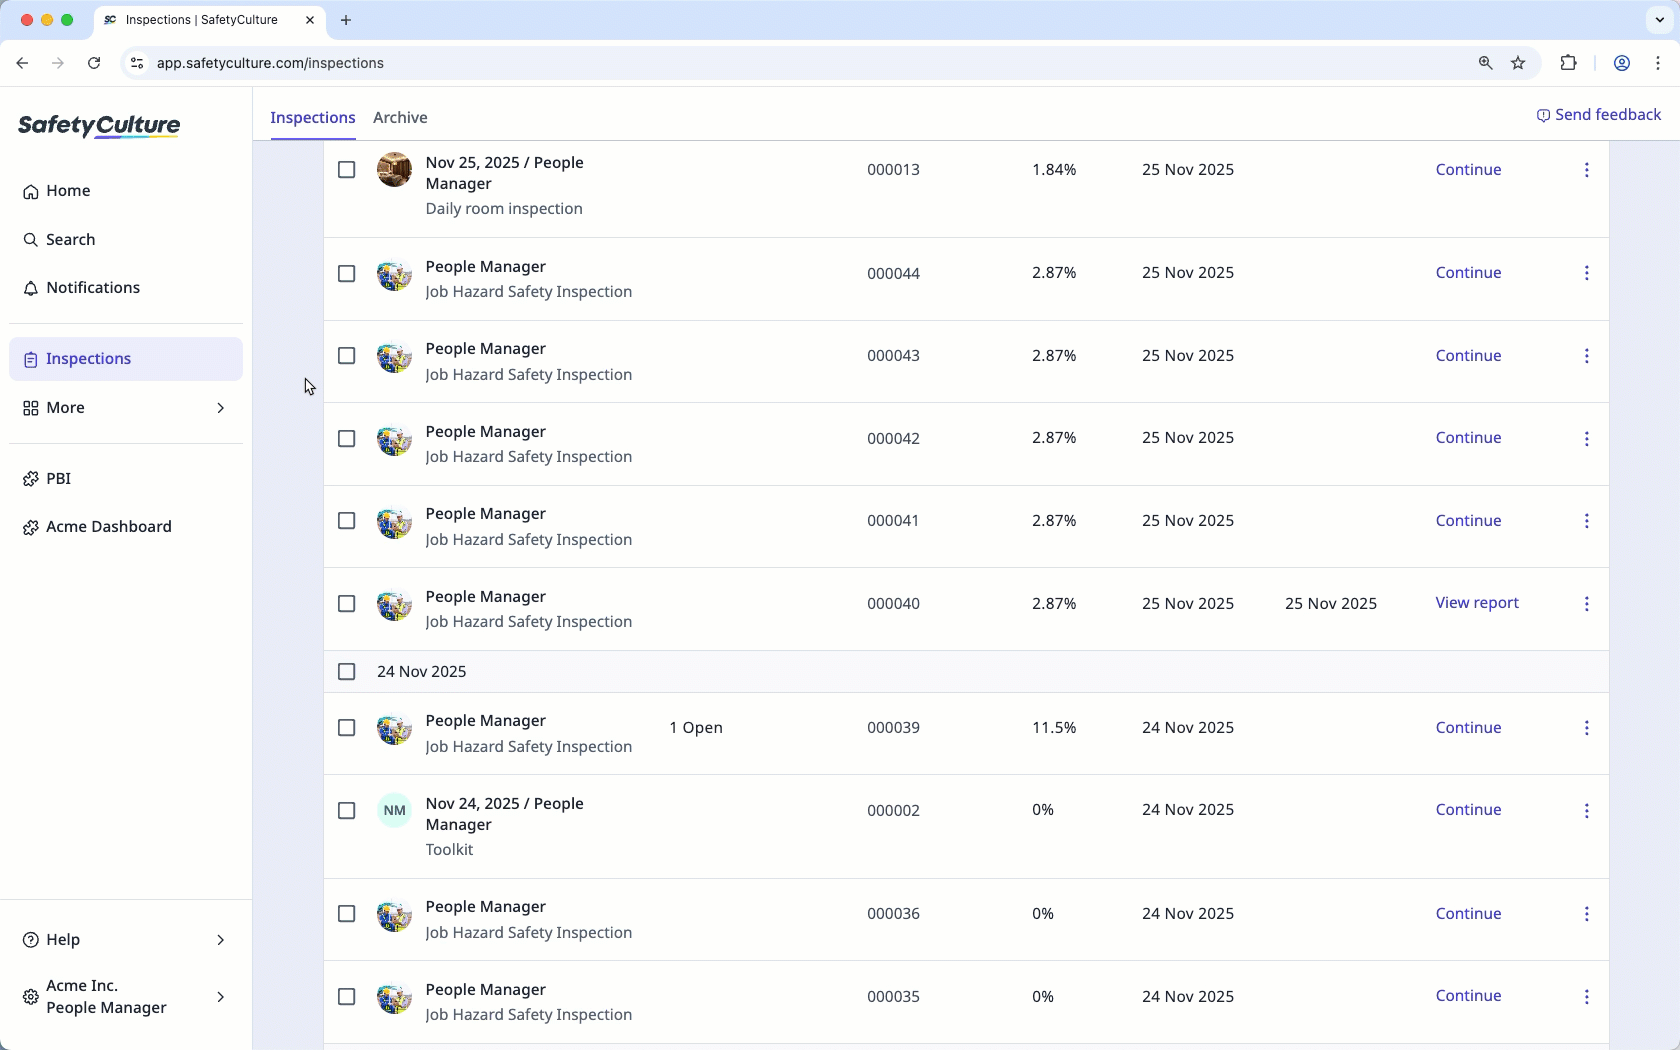Open the browser tab list dropdown
The height and width of the screenshot is (1050, 1680).
[1659, 20]
